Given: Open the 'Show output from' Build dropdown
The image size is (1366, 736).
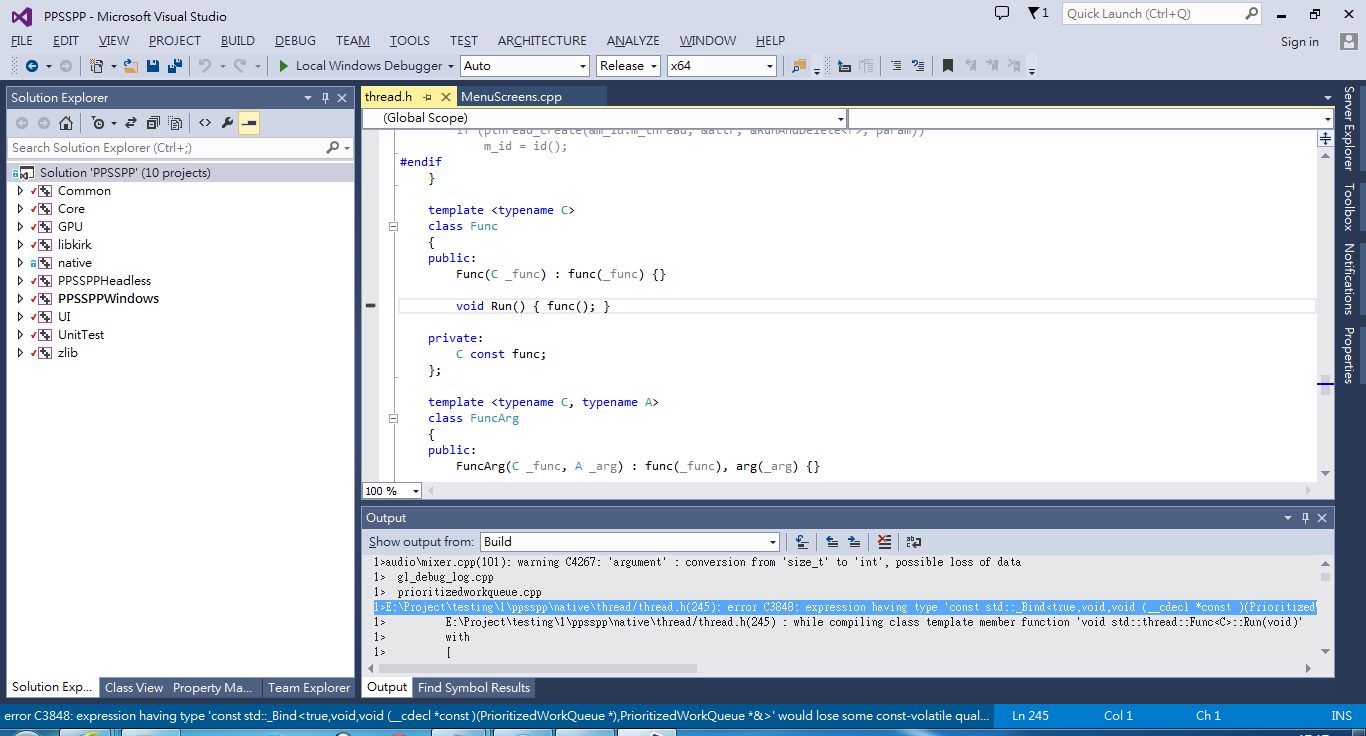Looking at the screenshot, I should (629, 542).
